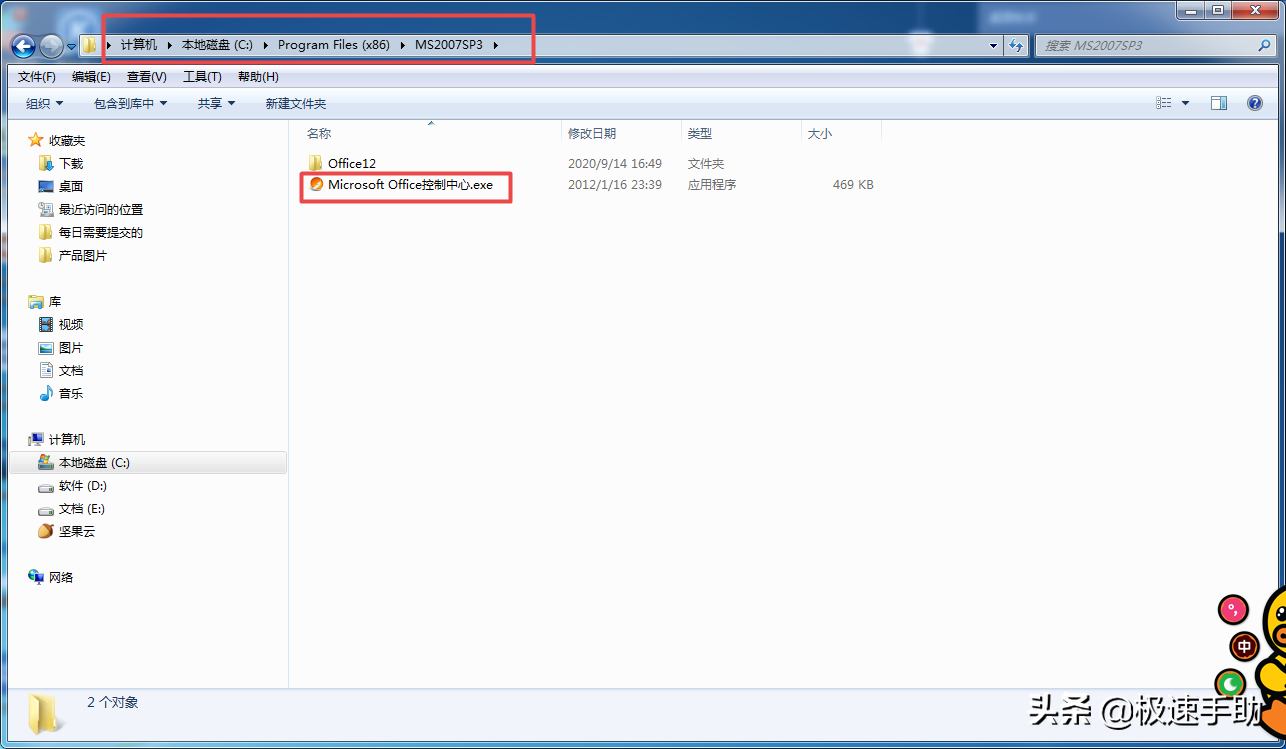Open 文档 library
Screen dimensions: 1286x749
pyautogui.click(x=71, y=370)
